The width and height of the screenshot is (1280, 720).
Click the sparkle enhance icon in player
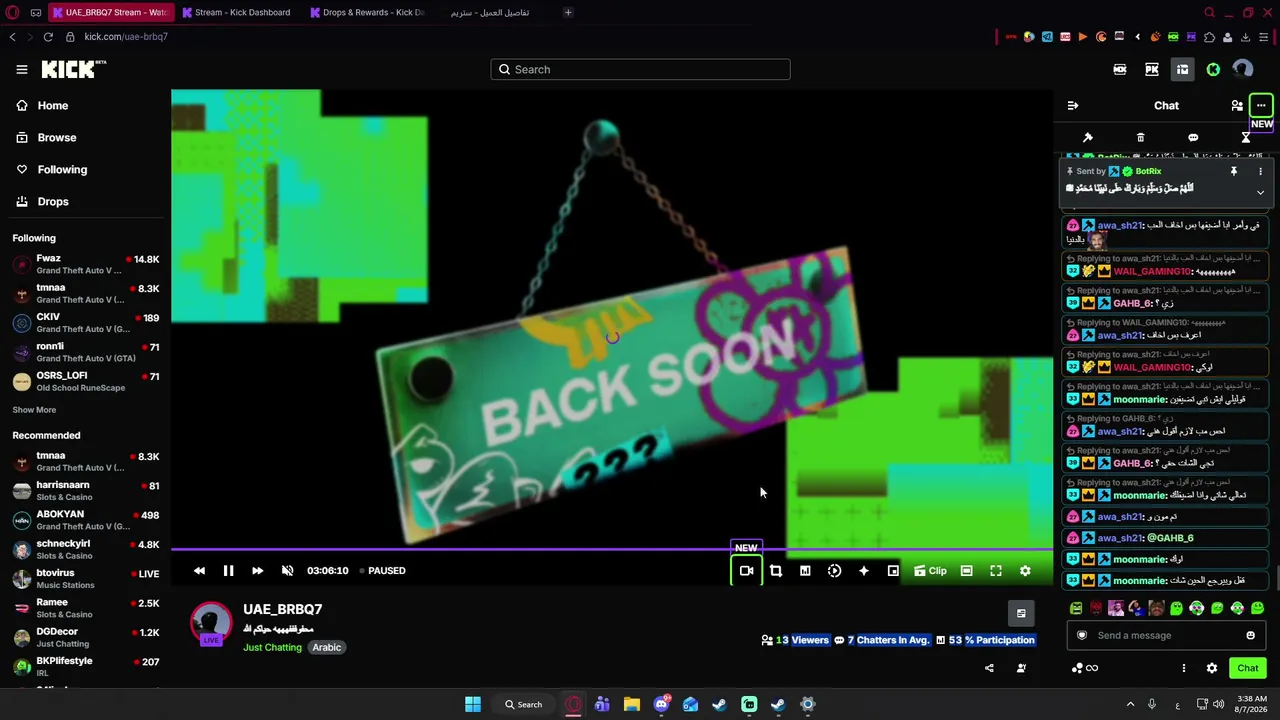tap(864, 570)
